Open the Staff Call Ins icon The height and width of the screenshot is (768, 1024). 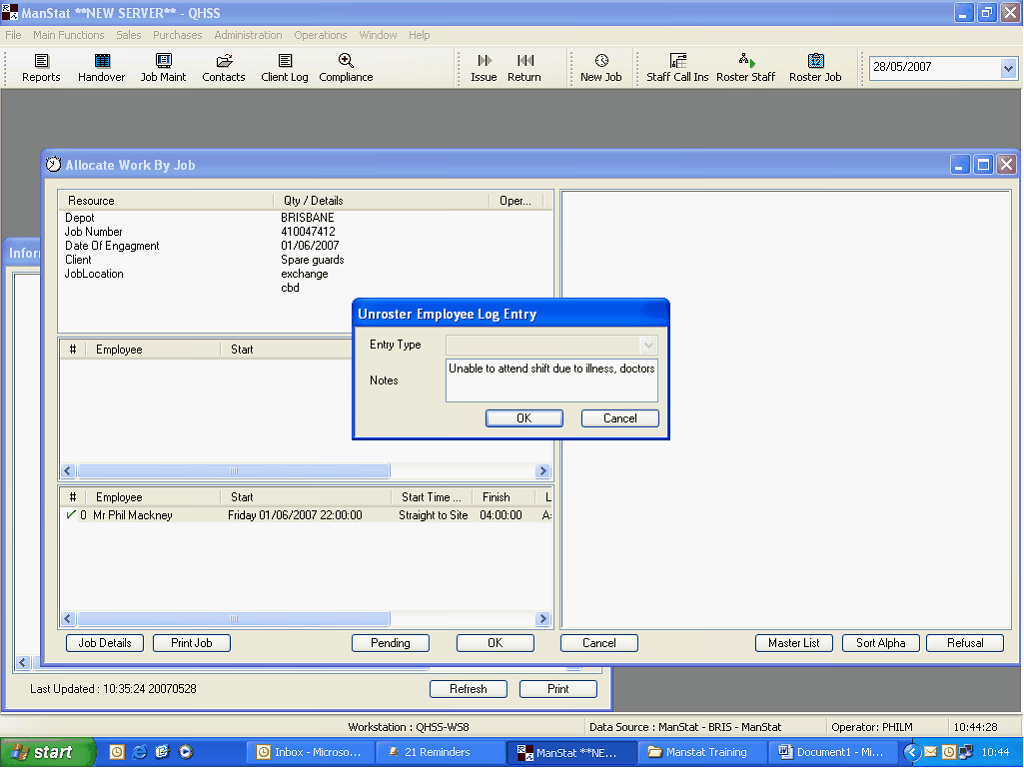point(677,62)
